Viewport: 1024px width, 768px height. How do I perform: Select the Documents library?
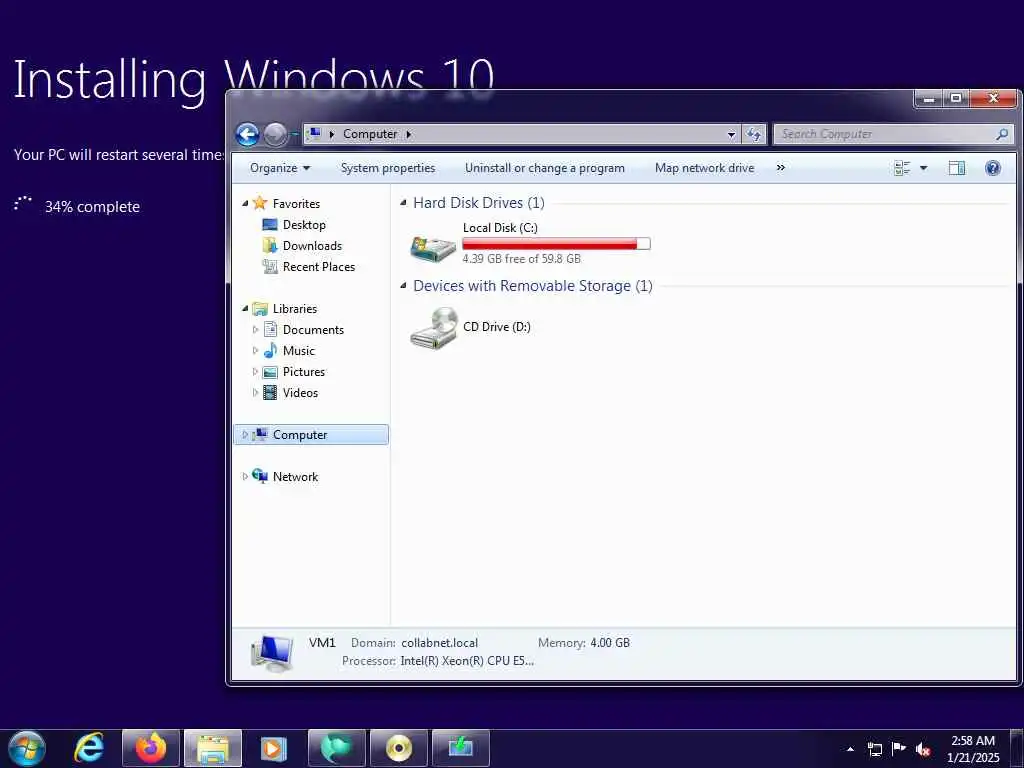(x=313, y=330)
